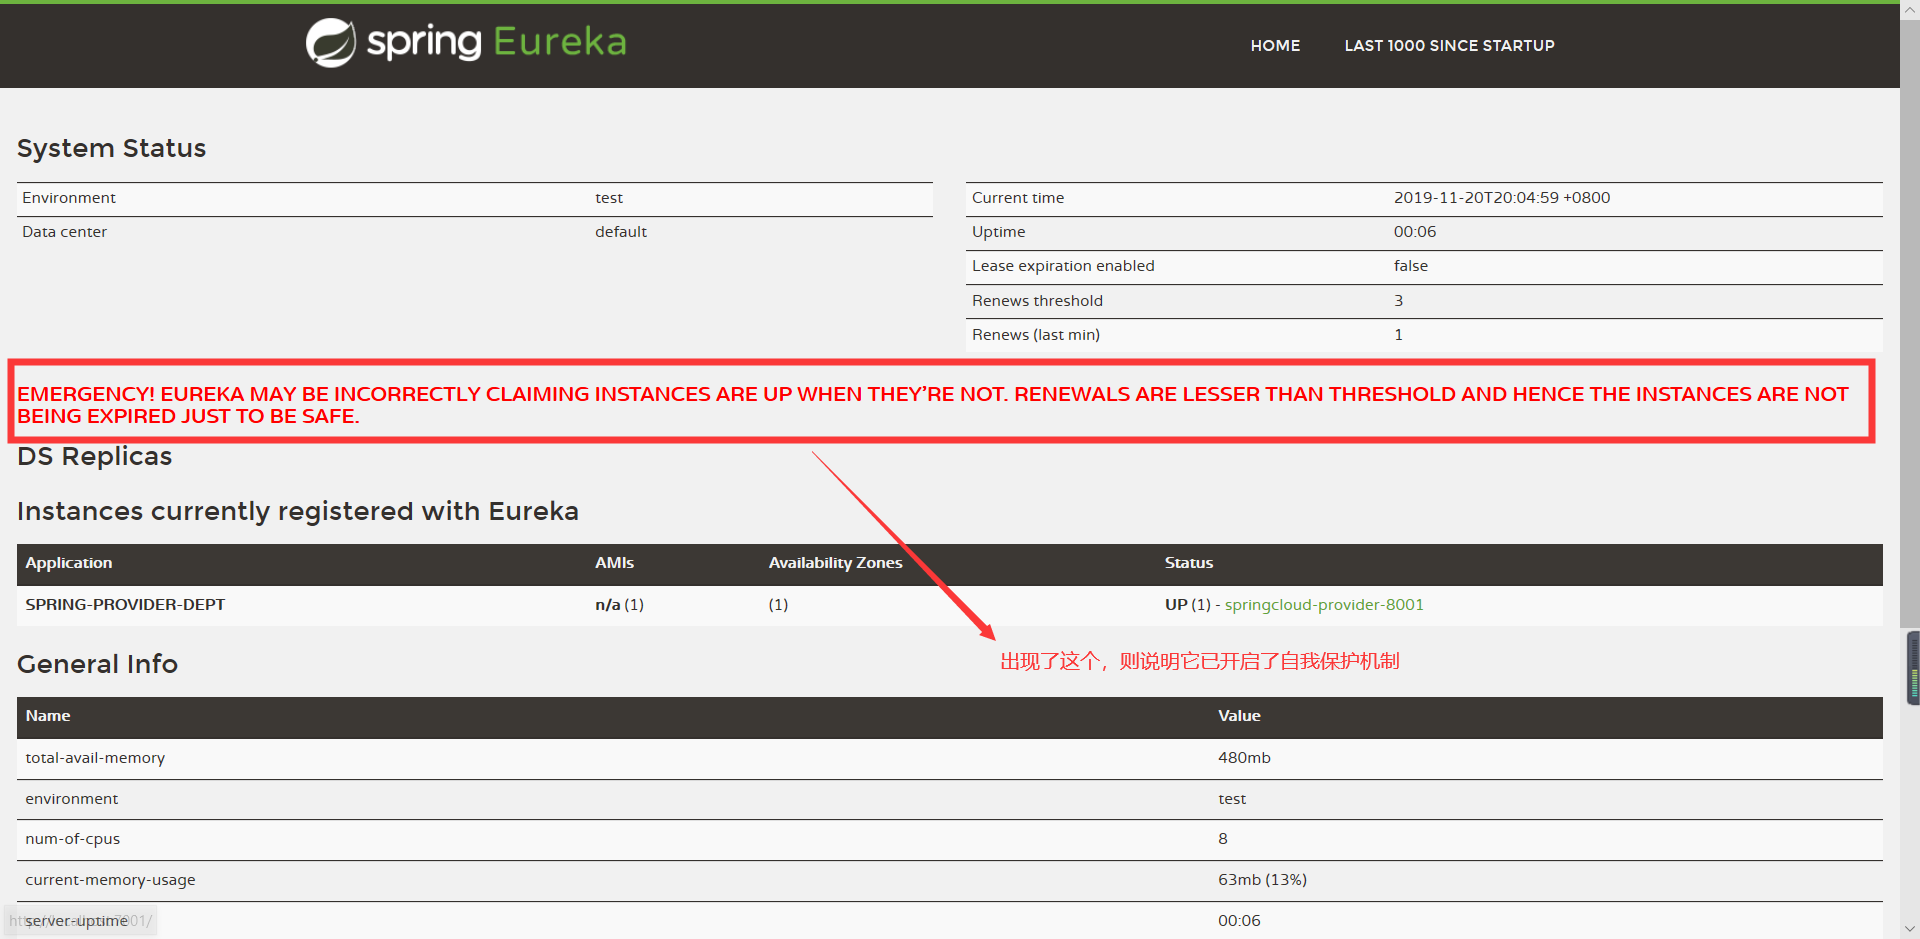Click the Availability Zones column header
1920x939 pixels.
tap(835, 563)
